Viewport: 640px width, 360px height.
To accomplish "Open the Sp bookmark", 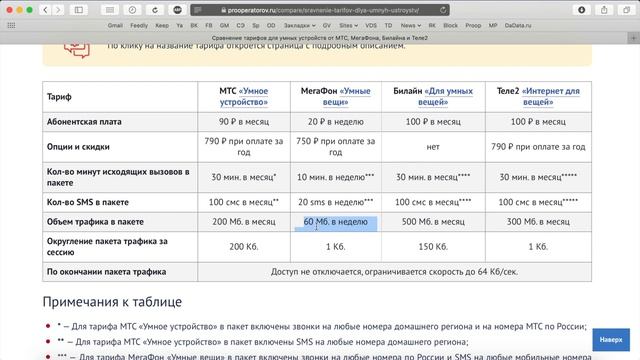I will pyautogui.click(x=256, y=25).
